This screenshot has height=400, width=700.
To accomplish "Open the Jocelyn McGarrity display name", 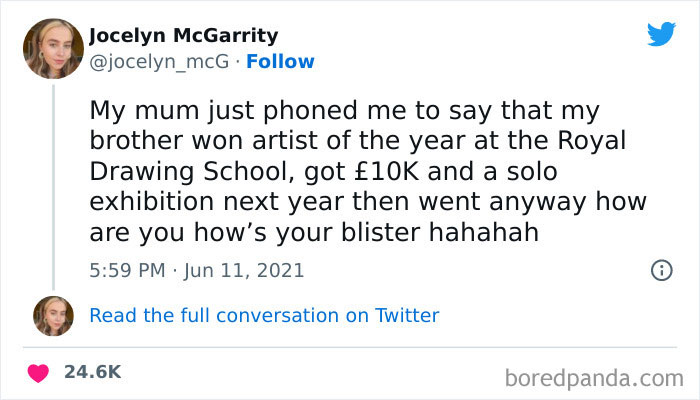I will pos(184,36).
